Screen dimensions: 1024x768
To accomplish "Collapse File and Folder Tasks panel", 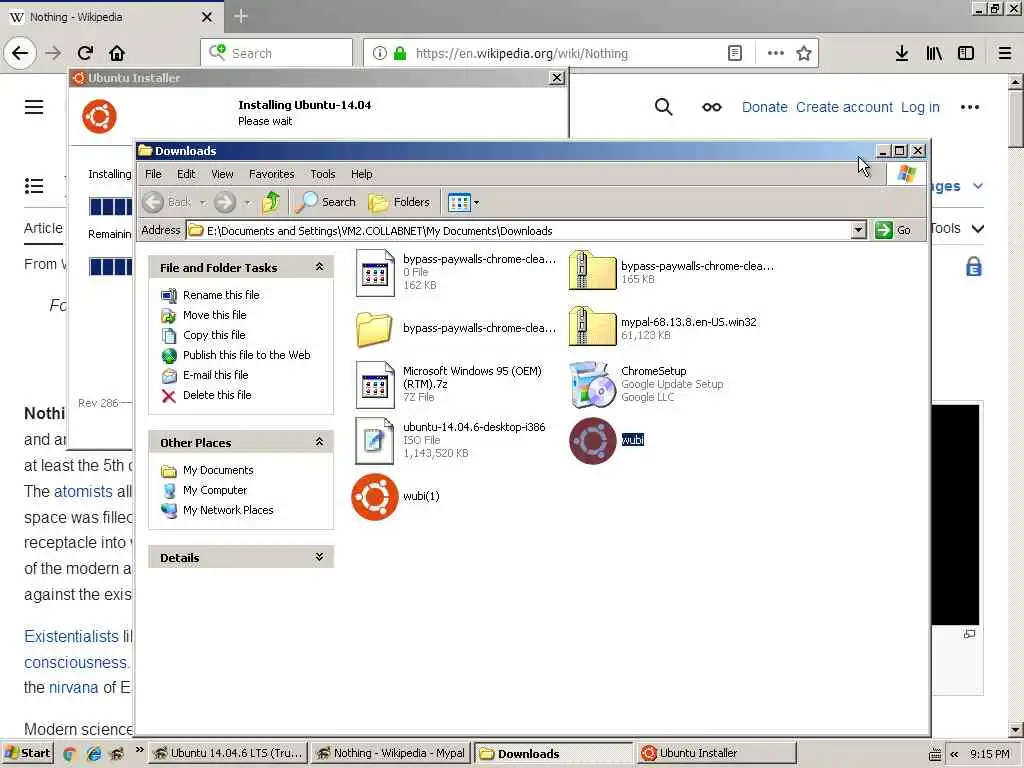I will 319,267.
